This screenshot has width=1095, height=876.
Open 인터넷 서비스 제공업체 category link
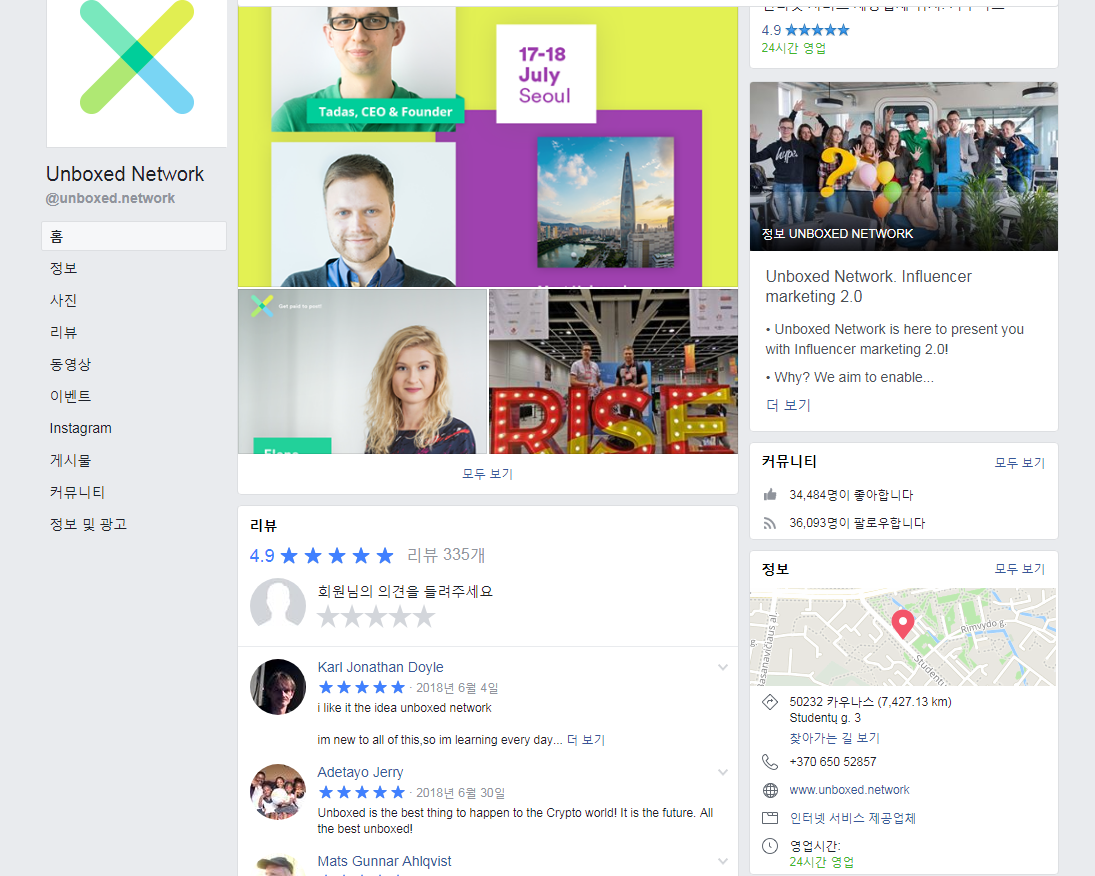(x=852, y=818)
